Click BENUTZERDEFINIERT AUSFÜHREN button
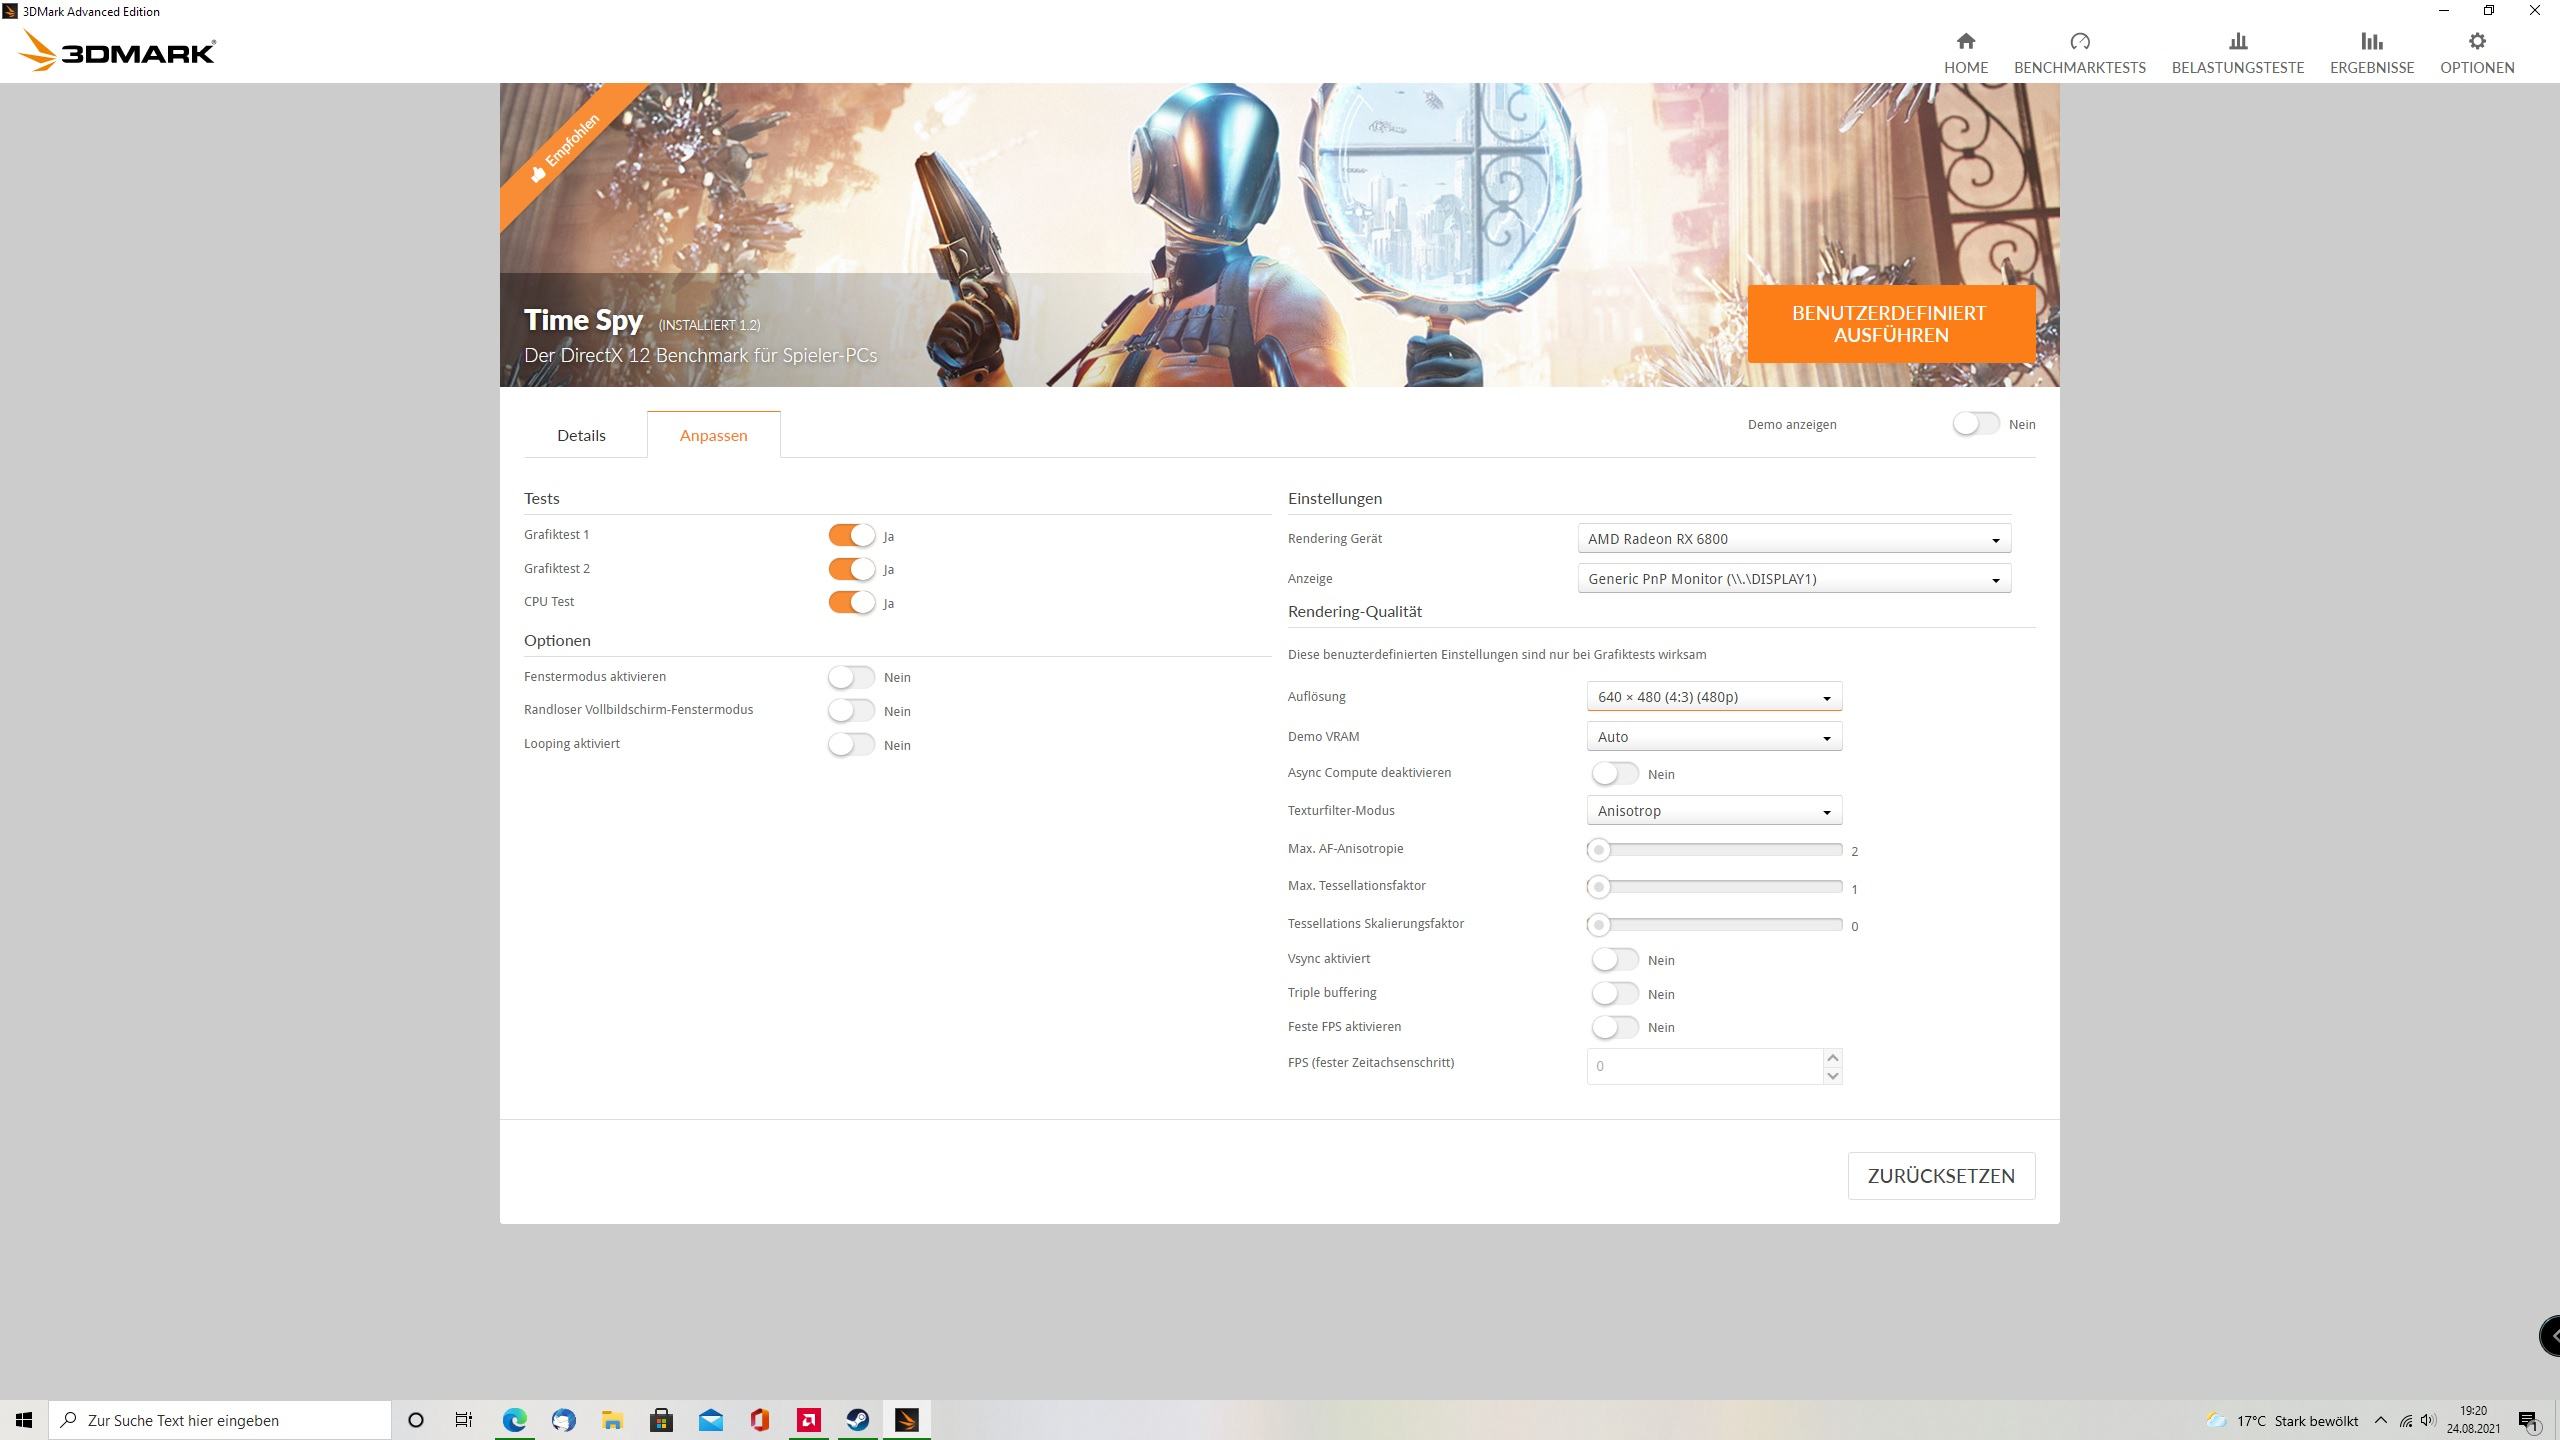 [1890, 324]
